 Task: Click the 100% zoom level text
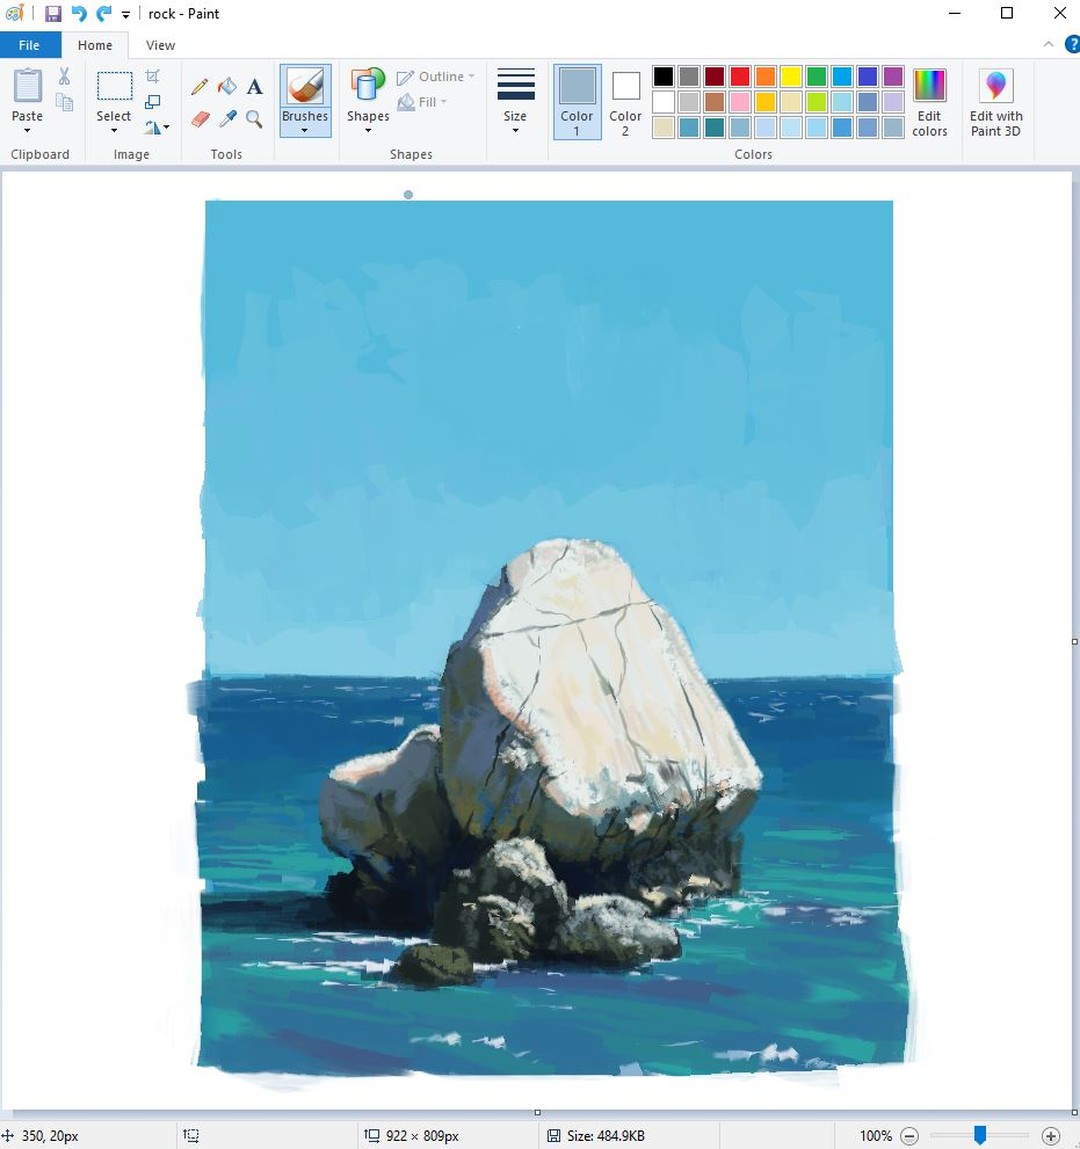[x=876, y=1136]
